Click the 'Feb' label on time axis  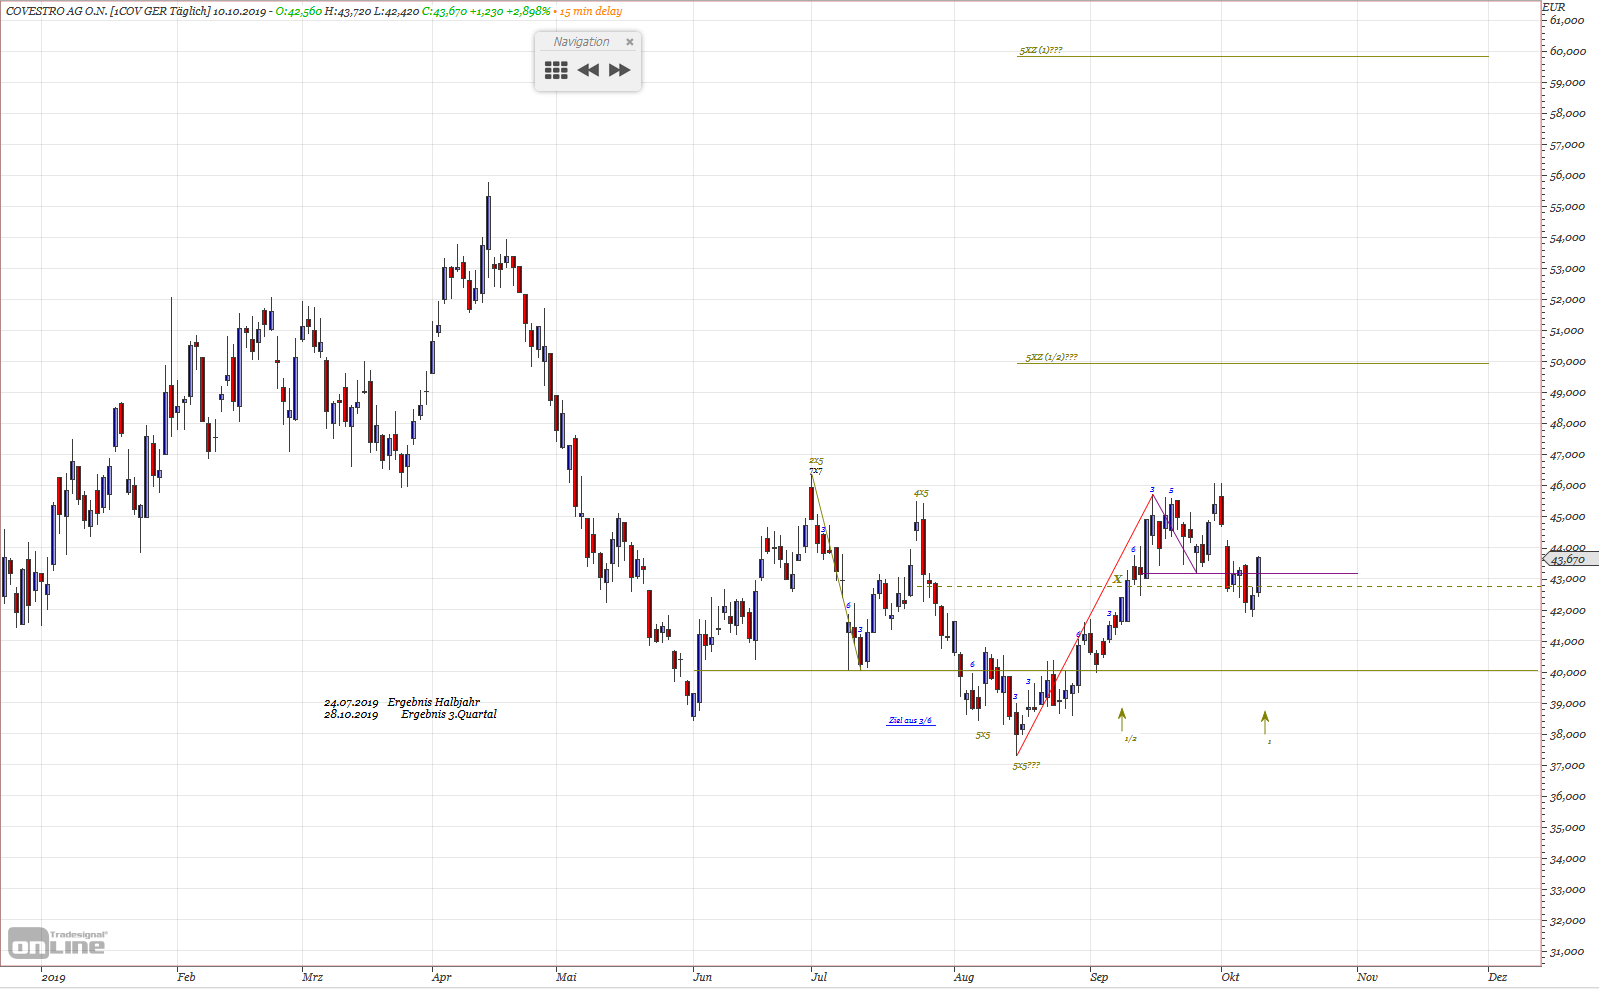pyautogui.click(x=186, y=977)
